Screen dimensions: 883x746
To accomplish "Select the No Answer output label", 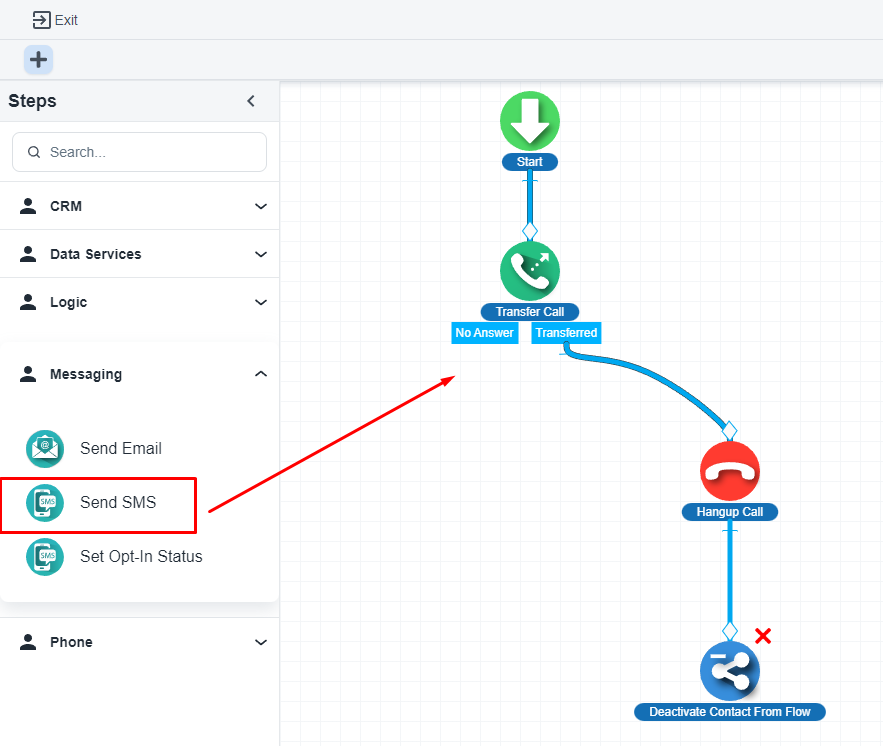I will [485, 333].
